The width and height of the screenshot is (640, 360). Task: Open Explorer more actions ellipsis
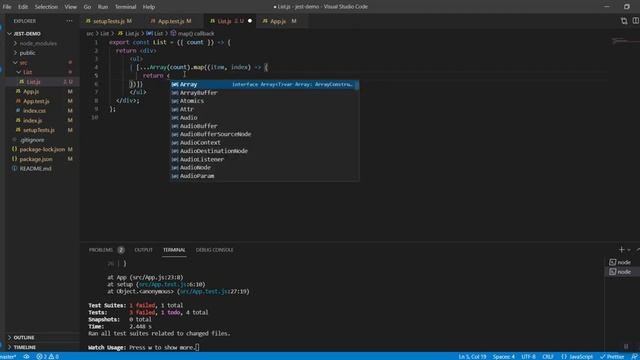pyautogui.click(x=69, y=21)
